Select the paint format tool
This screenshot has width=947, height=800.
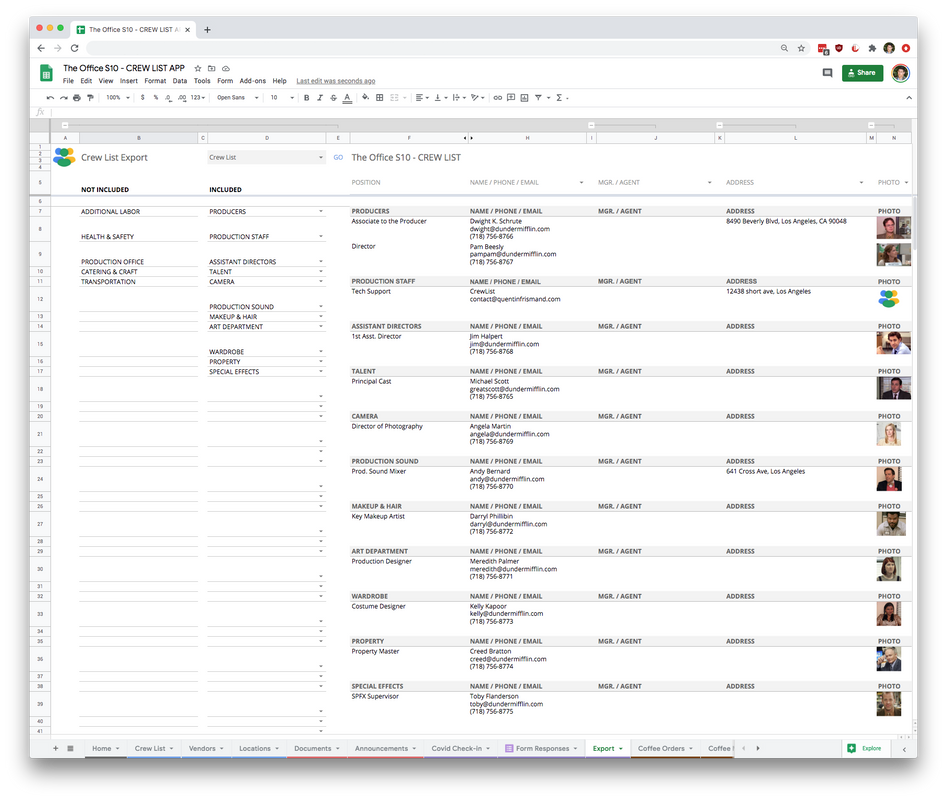coord(90,98)
